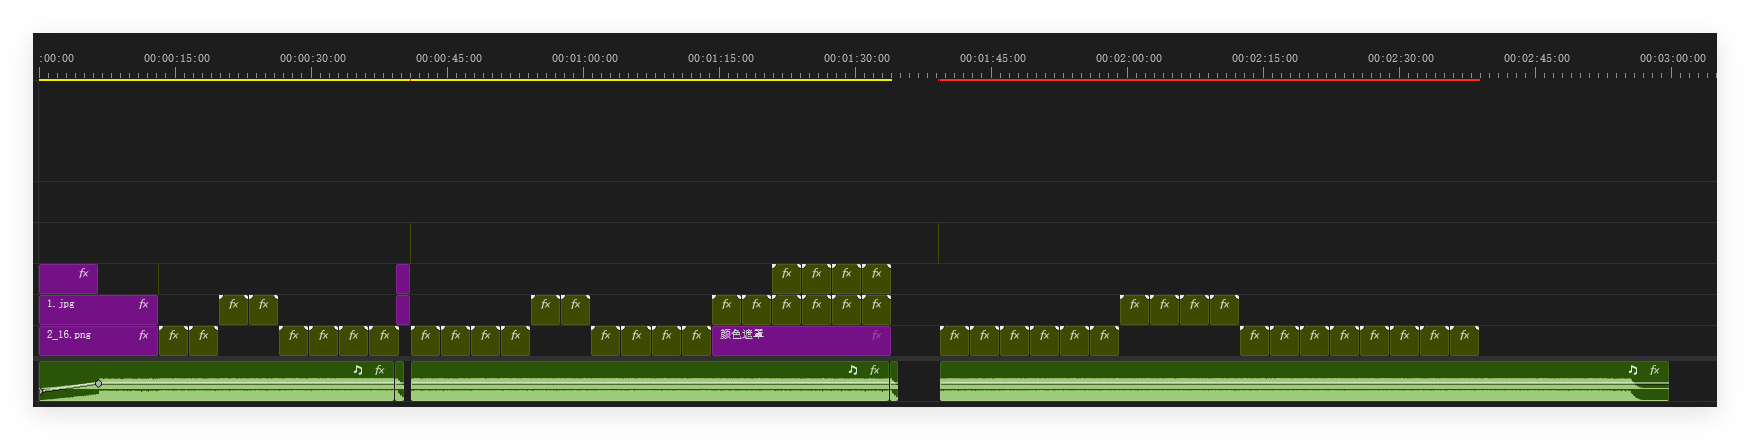The image size is (1750, 440).
Task: Click the yellow render bar under the ruler
Action: (465, 80)
